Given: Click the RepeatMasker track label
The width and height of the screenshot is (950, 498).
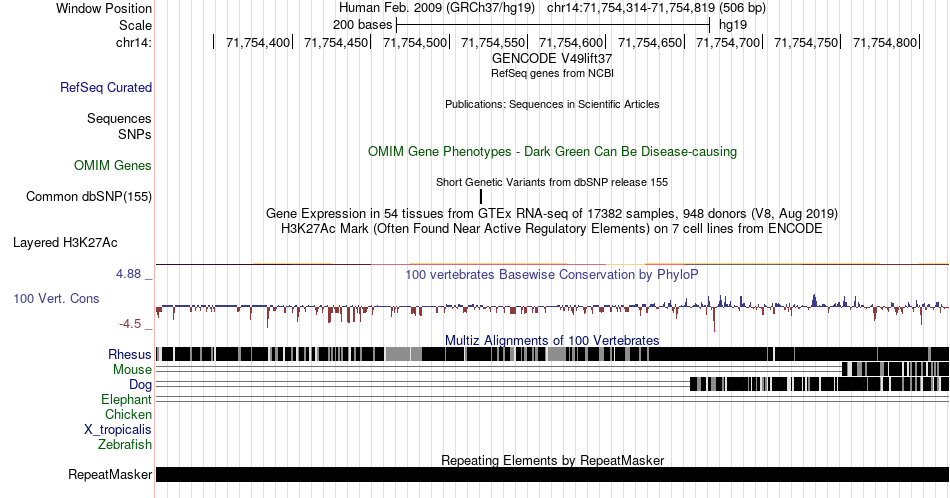Looking at the screenshot, I should 110,474.
